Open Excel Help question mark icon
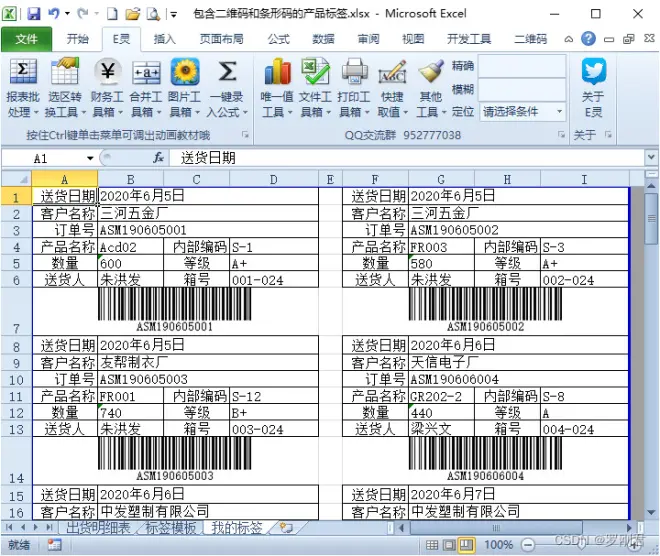Image resolution: width=660 pixels, height=556 pixels. tap(588, 39)
